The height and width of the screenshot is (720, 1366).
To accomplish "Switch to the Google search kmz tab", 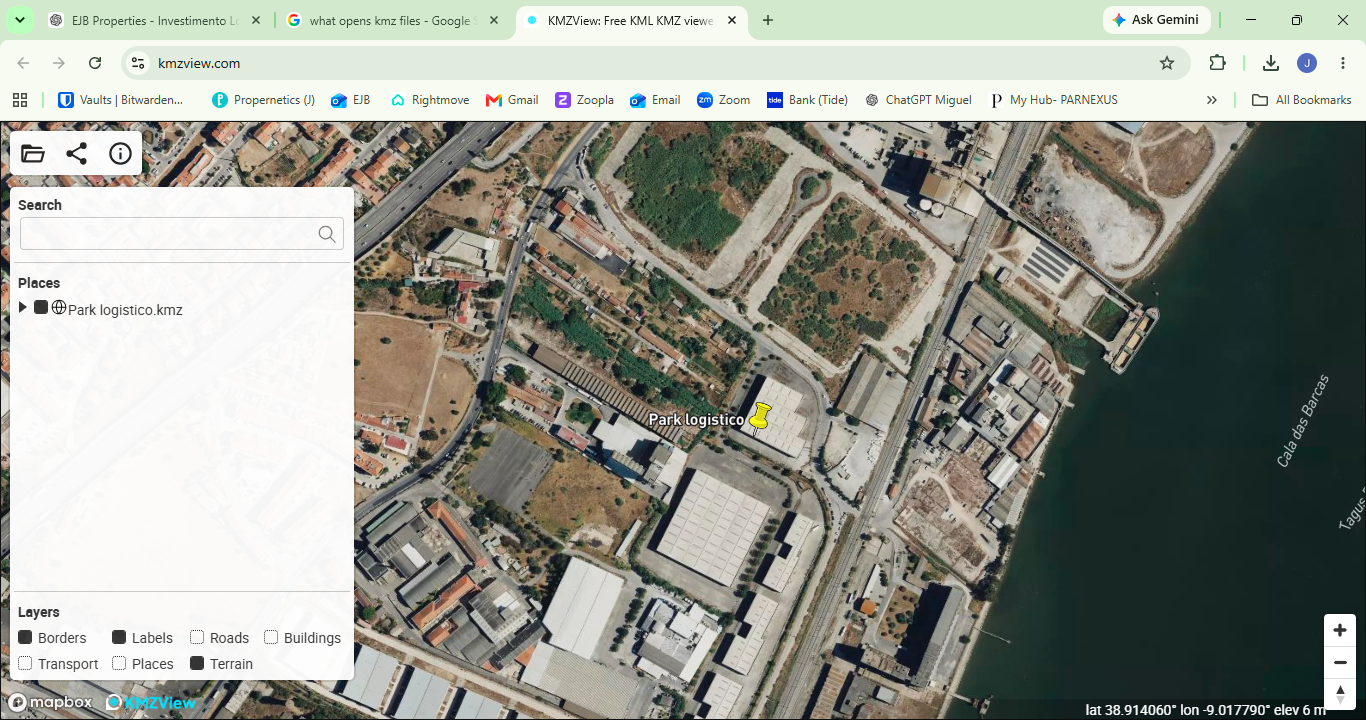I will [393, 20].
